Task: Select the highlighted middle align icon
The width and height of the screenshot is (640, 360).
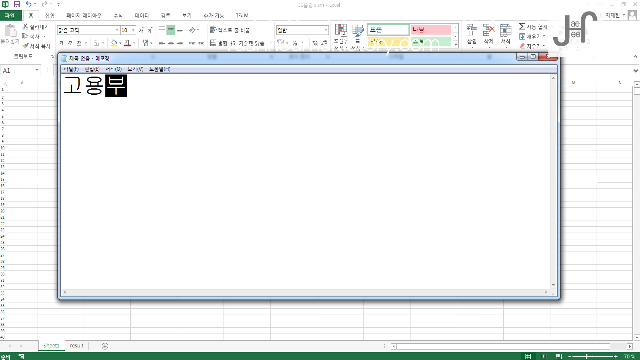Action: (171, 30)
